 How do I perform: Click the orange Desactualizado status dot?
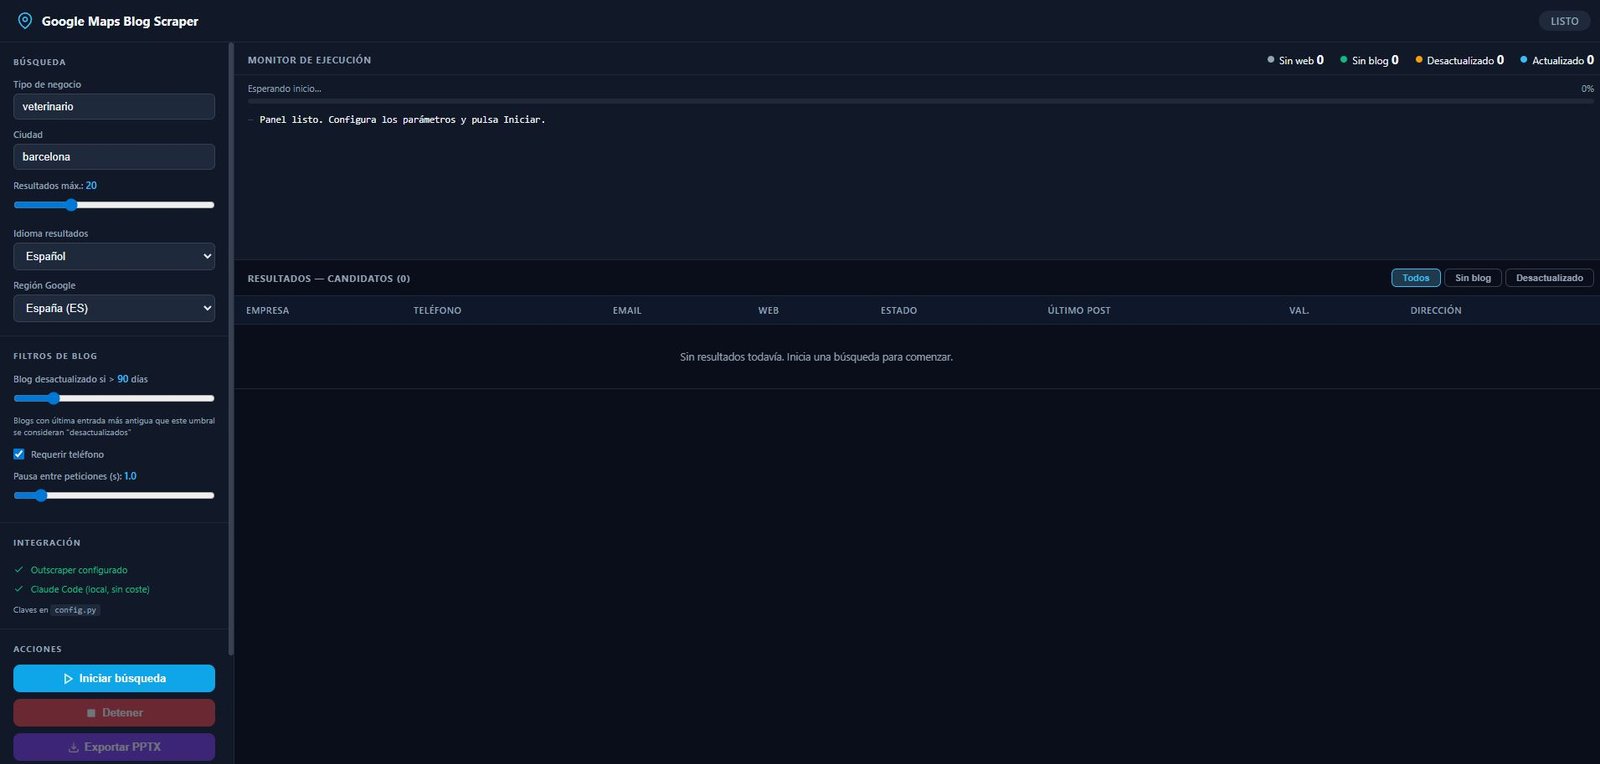click(1419, 60)
